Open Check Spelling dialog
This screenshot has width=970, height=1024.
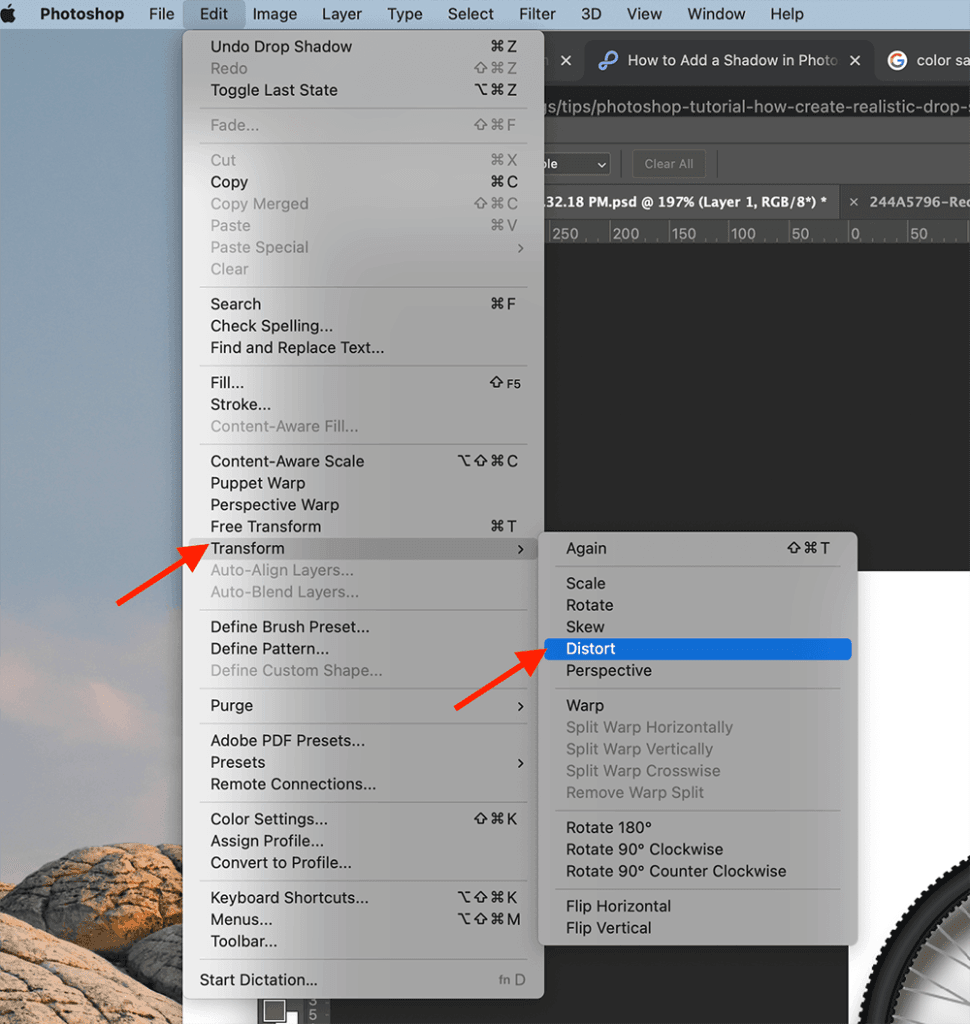pos(363,326)
